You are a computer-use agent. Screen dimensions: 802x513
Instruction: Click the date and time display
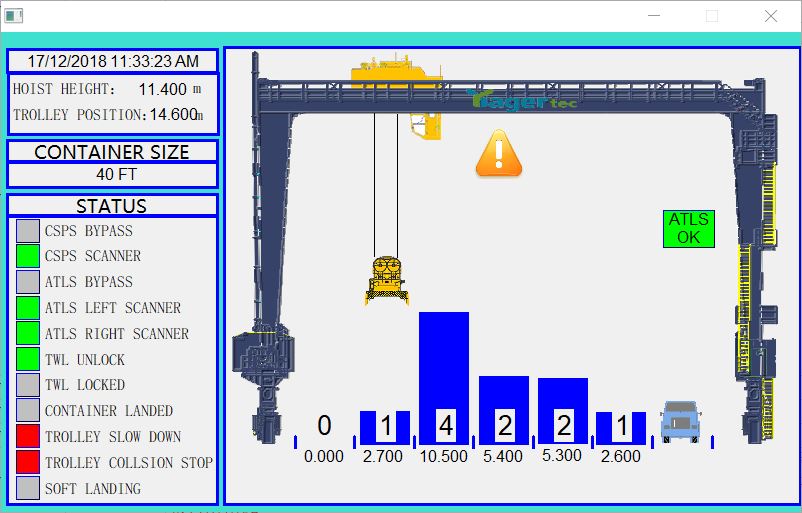click(x=112, y=62)
